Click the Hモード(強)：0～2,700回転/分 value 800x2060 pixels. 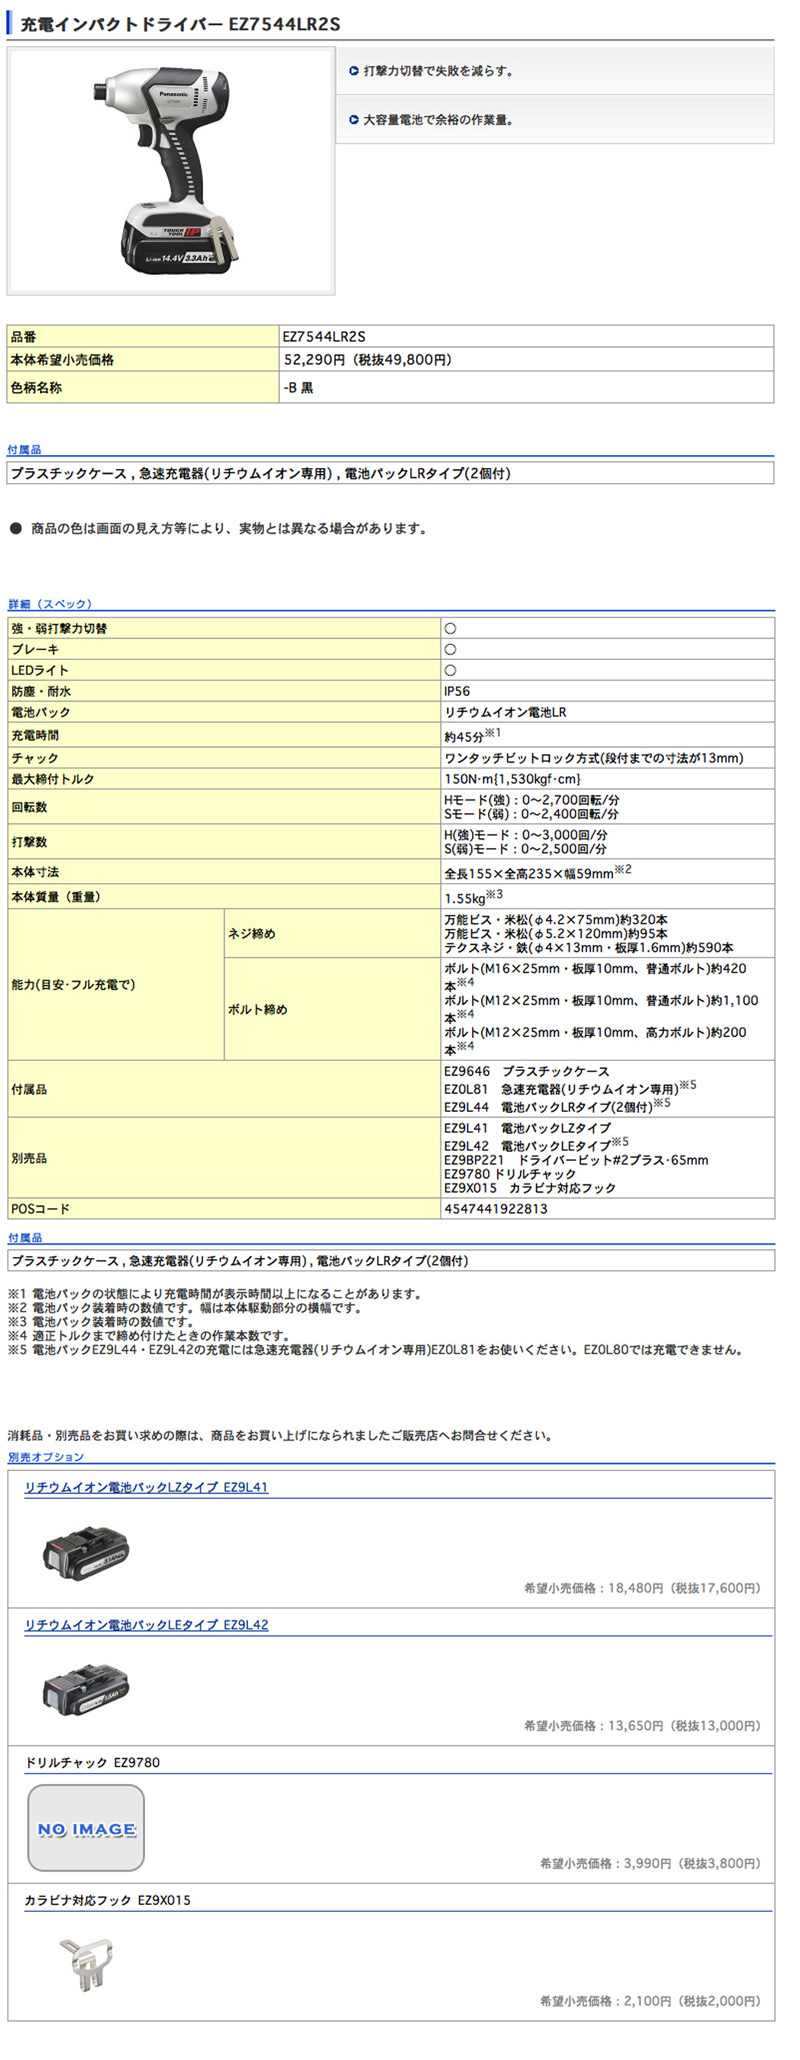pos(532,800)
